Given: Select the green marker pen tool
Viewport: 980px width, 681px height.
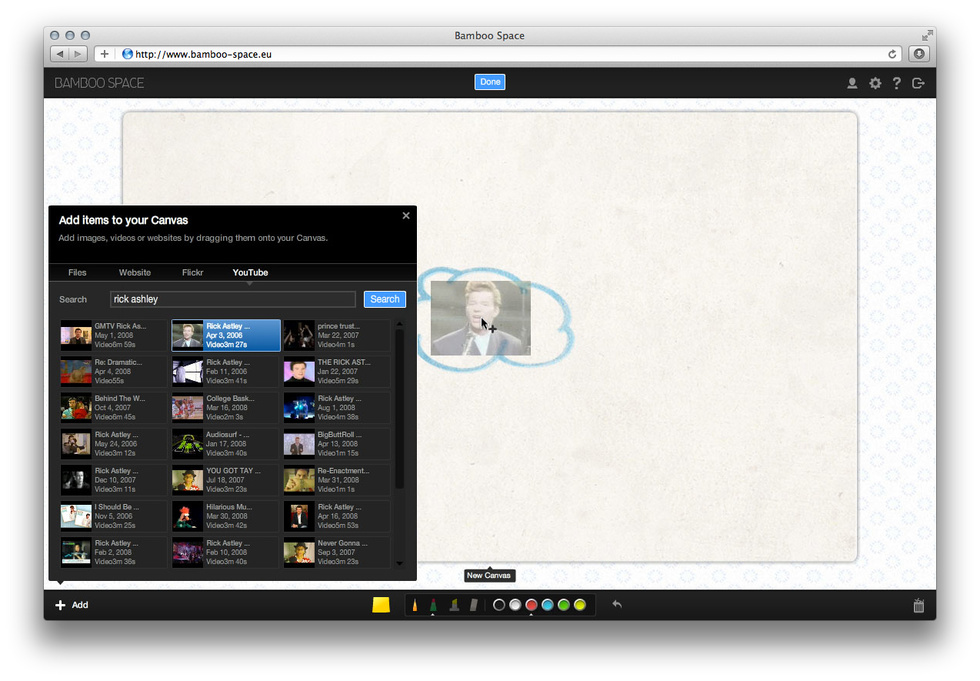Looking at the screenshot, I should point(432,605).
